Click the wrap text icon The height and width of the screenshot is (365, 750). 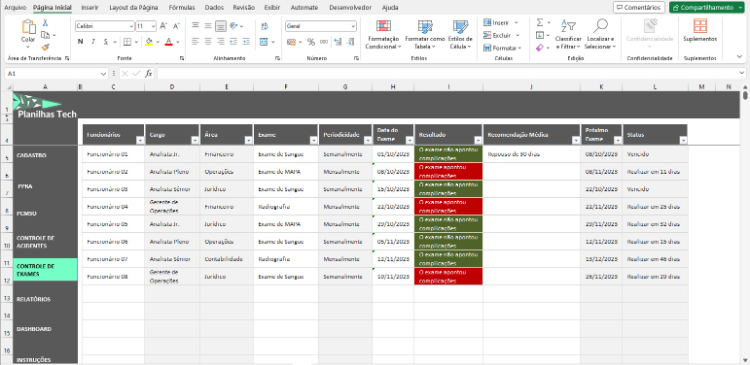pyautogui.click(x=265, y=26)
